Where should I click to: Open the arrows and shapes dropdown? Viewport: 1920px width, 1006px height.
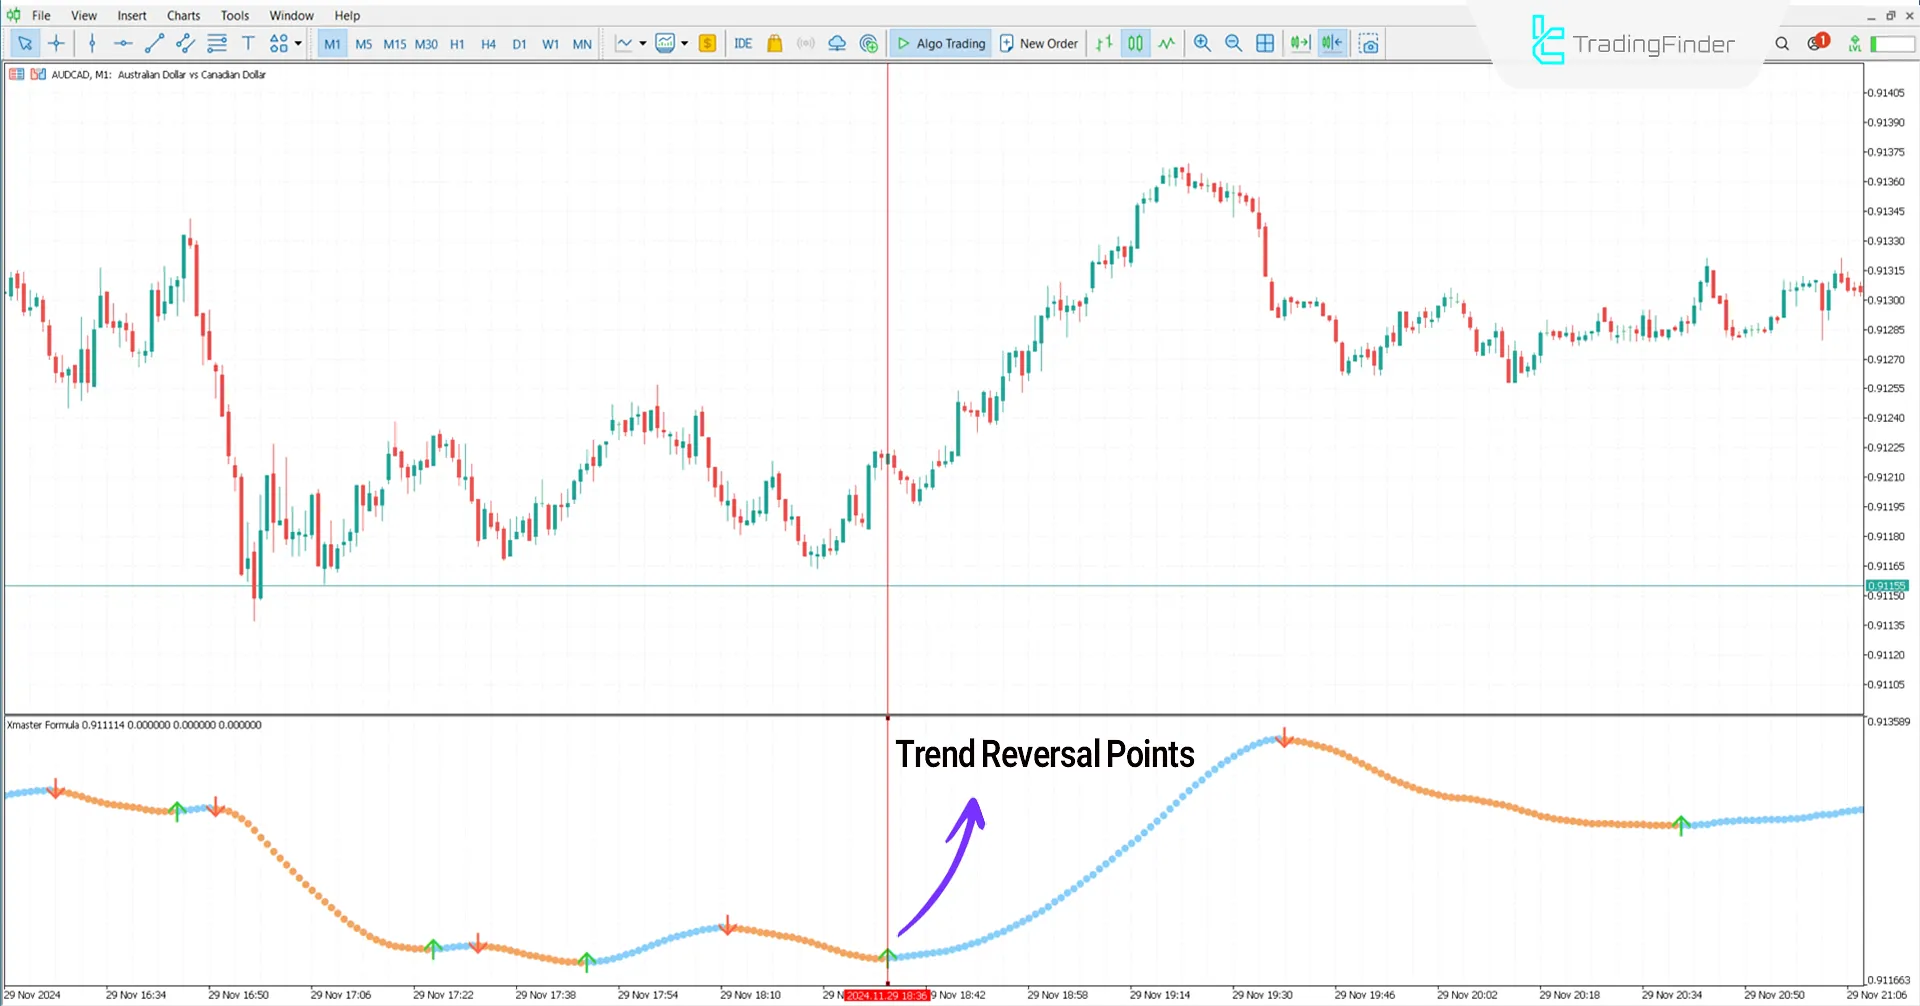[297, 43]
